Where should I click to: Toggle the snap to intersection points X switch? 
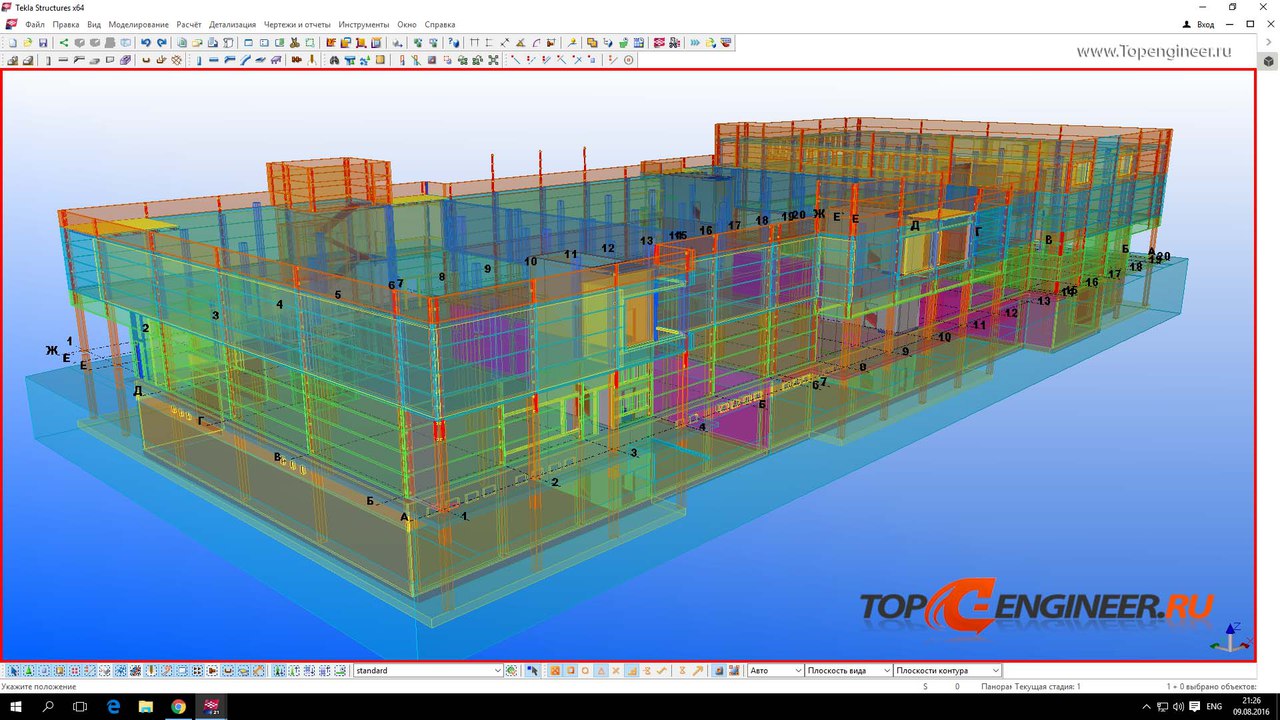[x=616, y=671]
